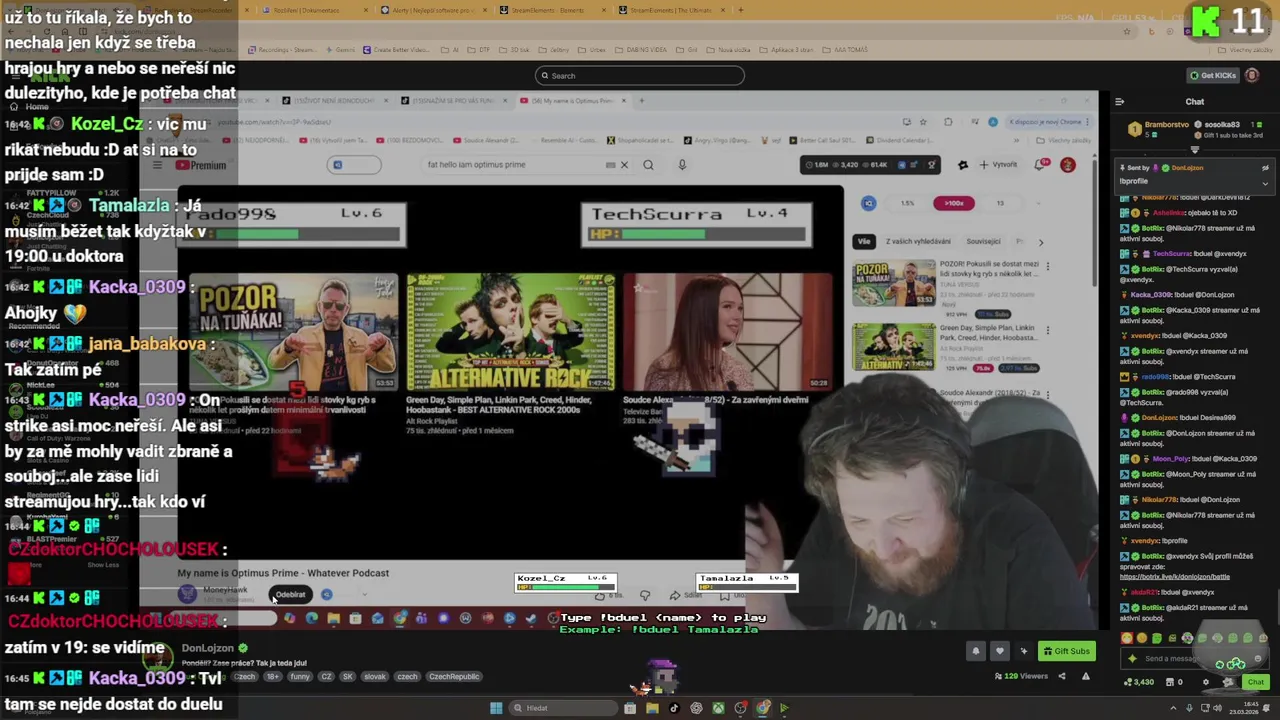This screenshot has height=720, width=1280.
Task: Open File Explorer from the taskbar
Action: [652, 708]
